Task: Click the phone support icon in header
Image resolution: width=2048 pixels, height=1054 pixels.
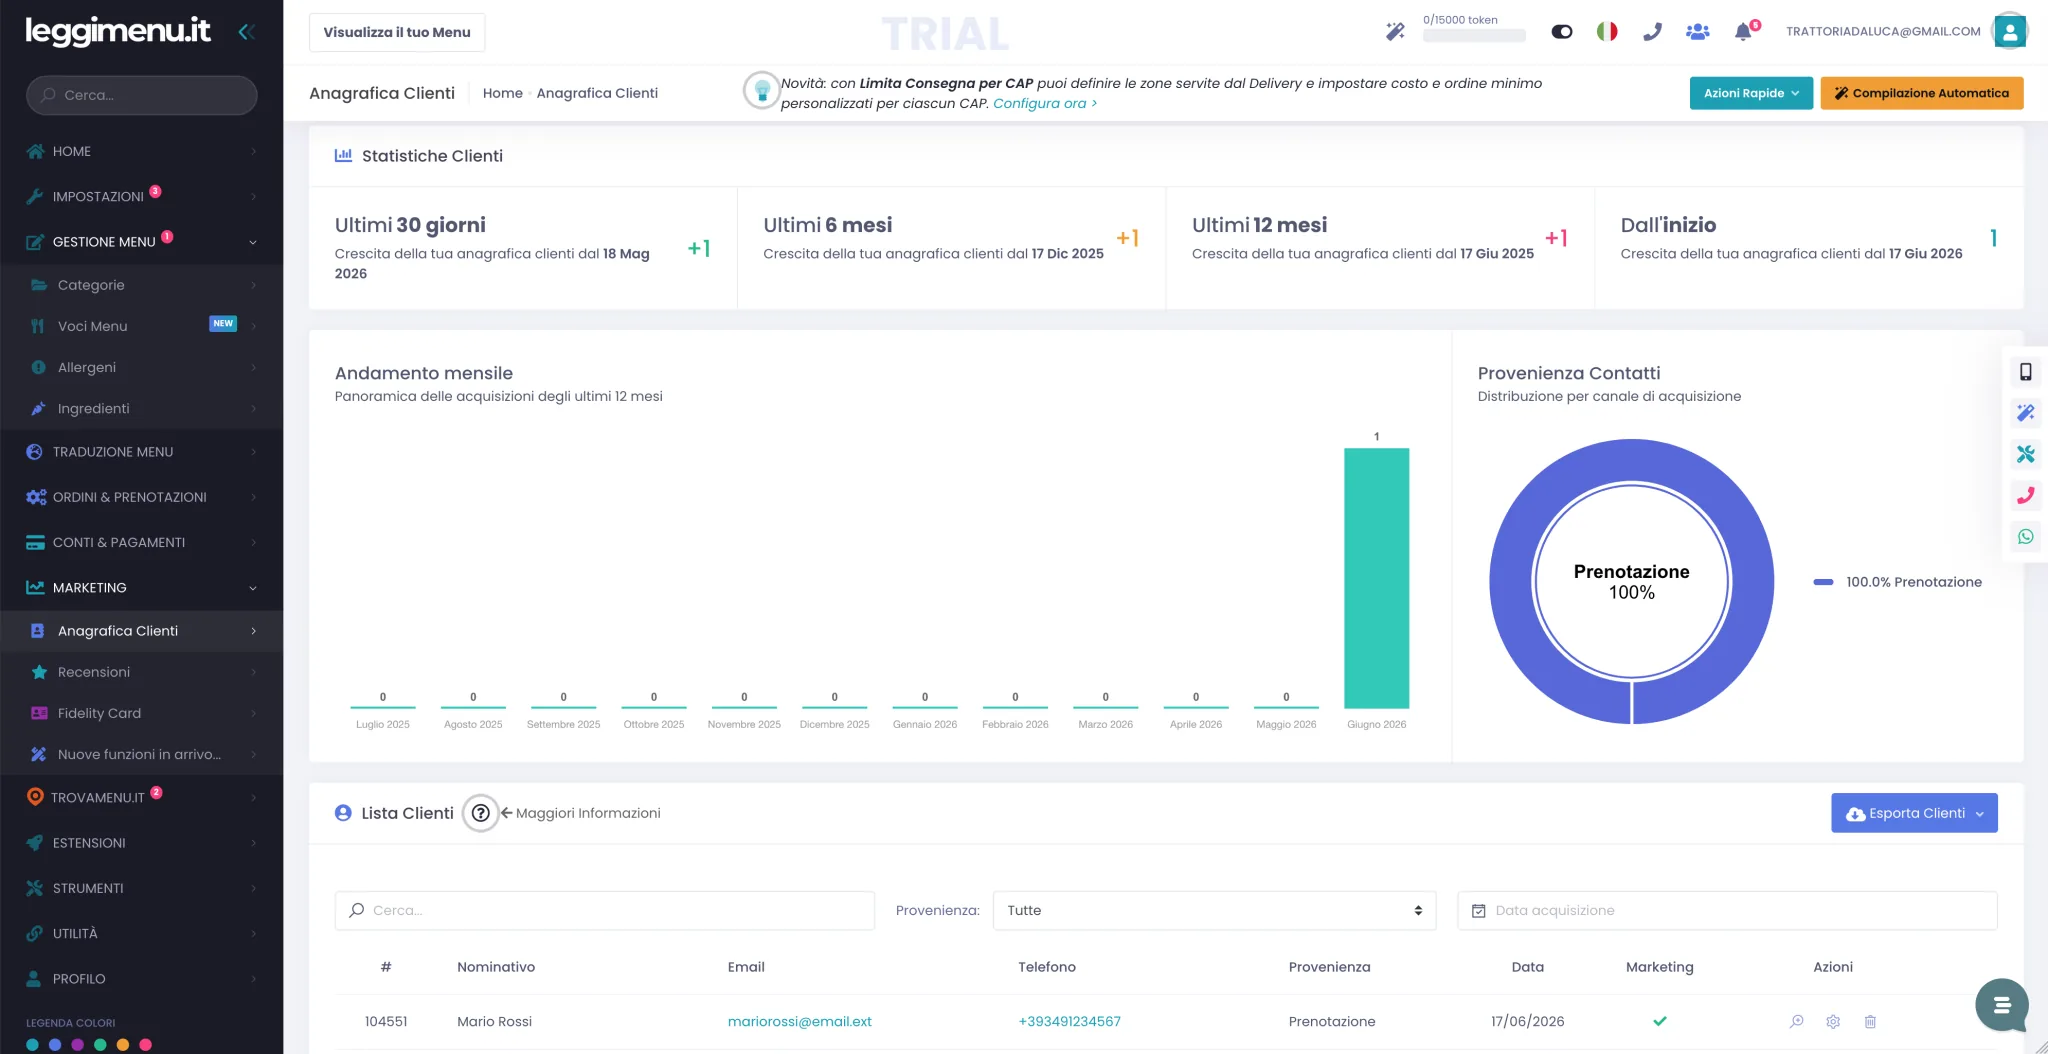Action: (x=1652, y=32)
